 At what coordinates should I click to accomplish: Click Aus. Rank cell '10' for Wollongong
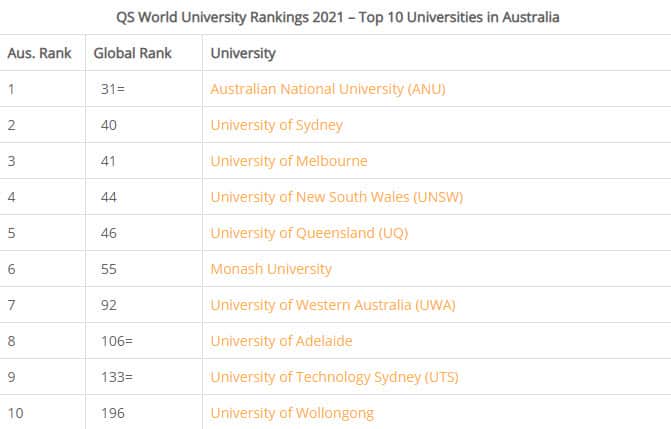(x=15, y=413)
